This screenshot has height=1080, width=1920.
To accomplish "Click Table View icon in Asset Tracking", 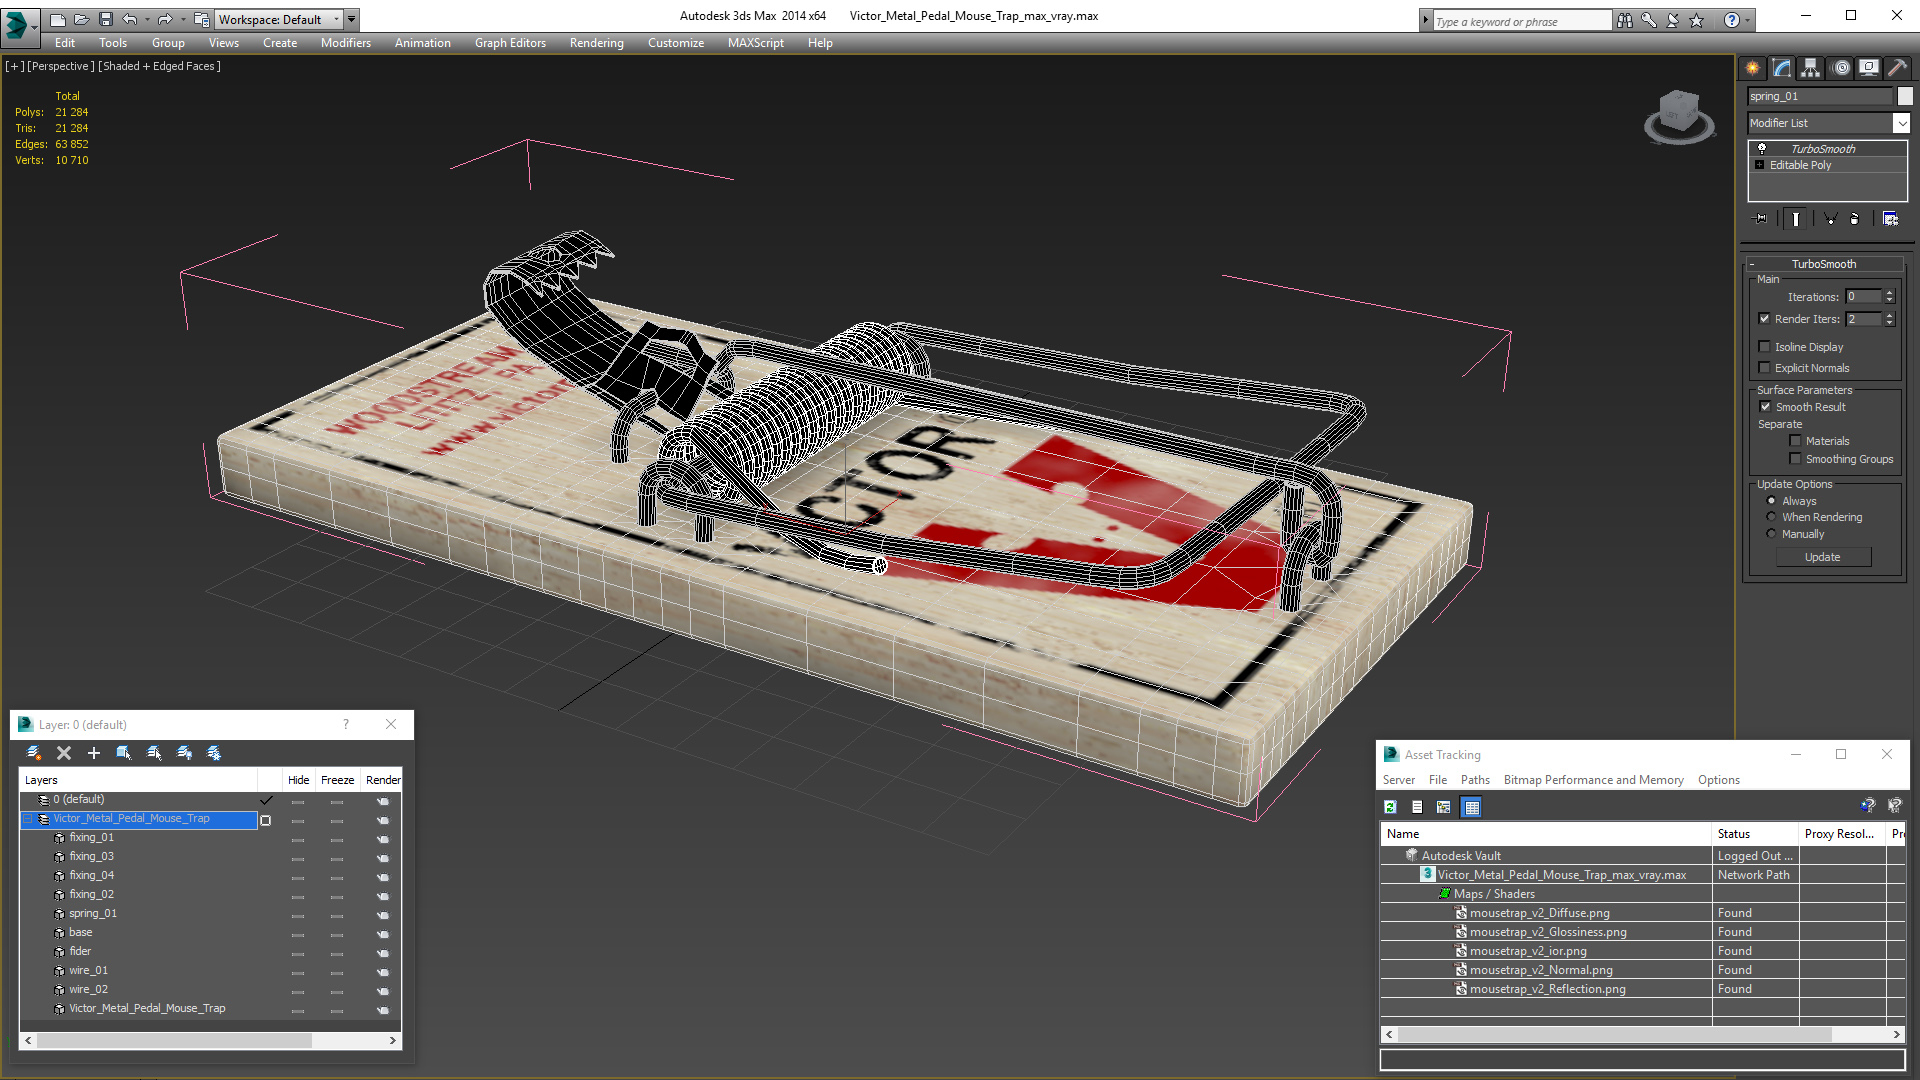I will [1471, 807].
